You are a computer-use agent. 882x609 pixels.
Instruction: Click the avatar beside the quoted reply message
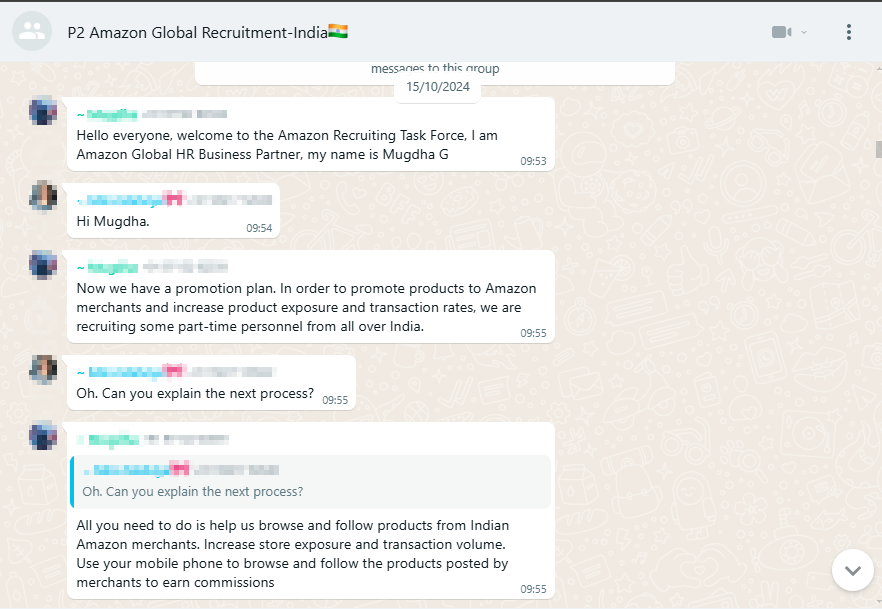click(x=43, y=436)
